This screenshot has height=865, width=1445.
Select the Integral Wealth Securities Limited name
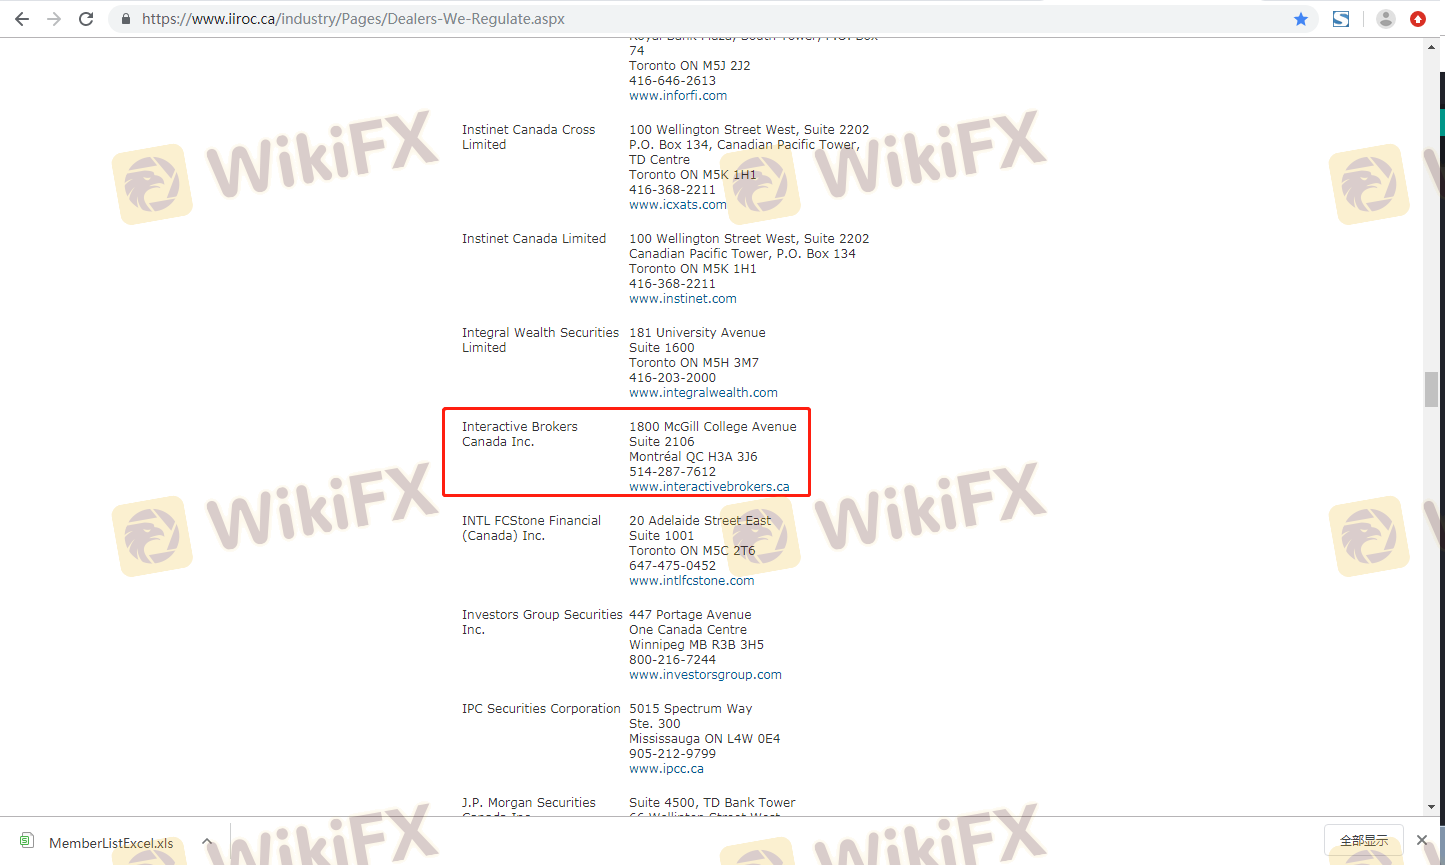point(540,340)
